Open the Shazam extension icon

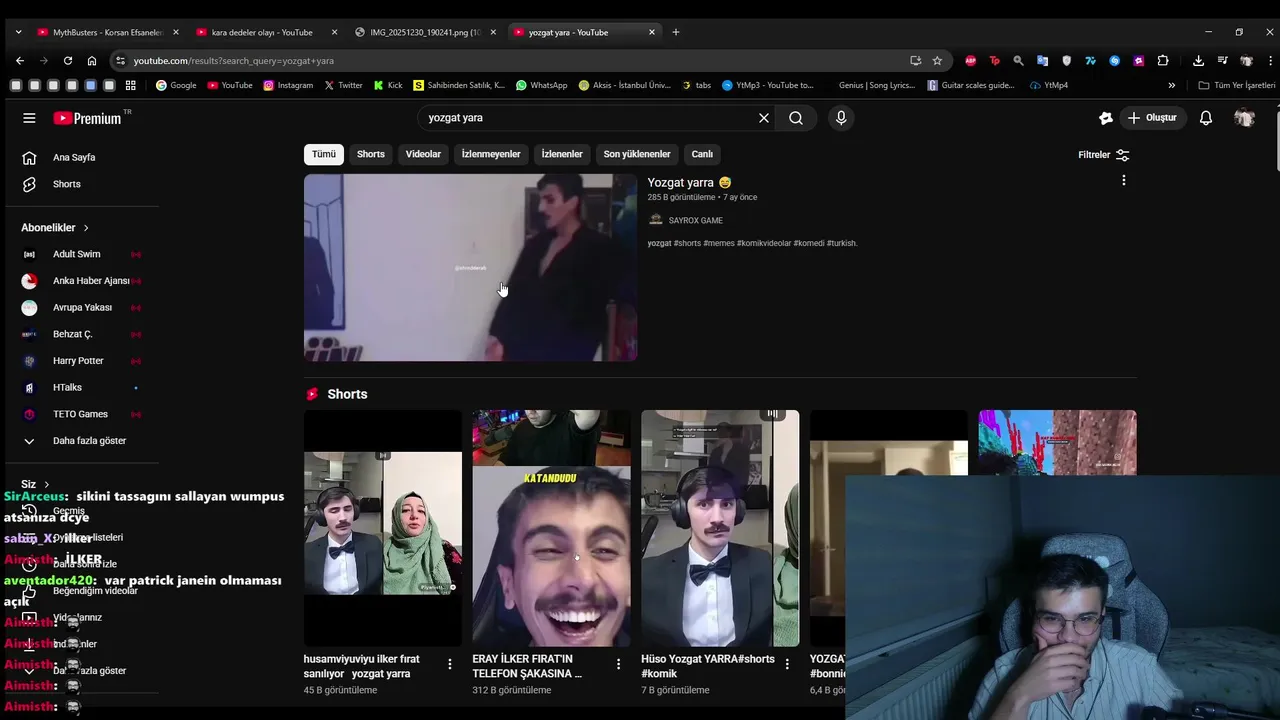pyautogui.click(x=1115, y=61)
